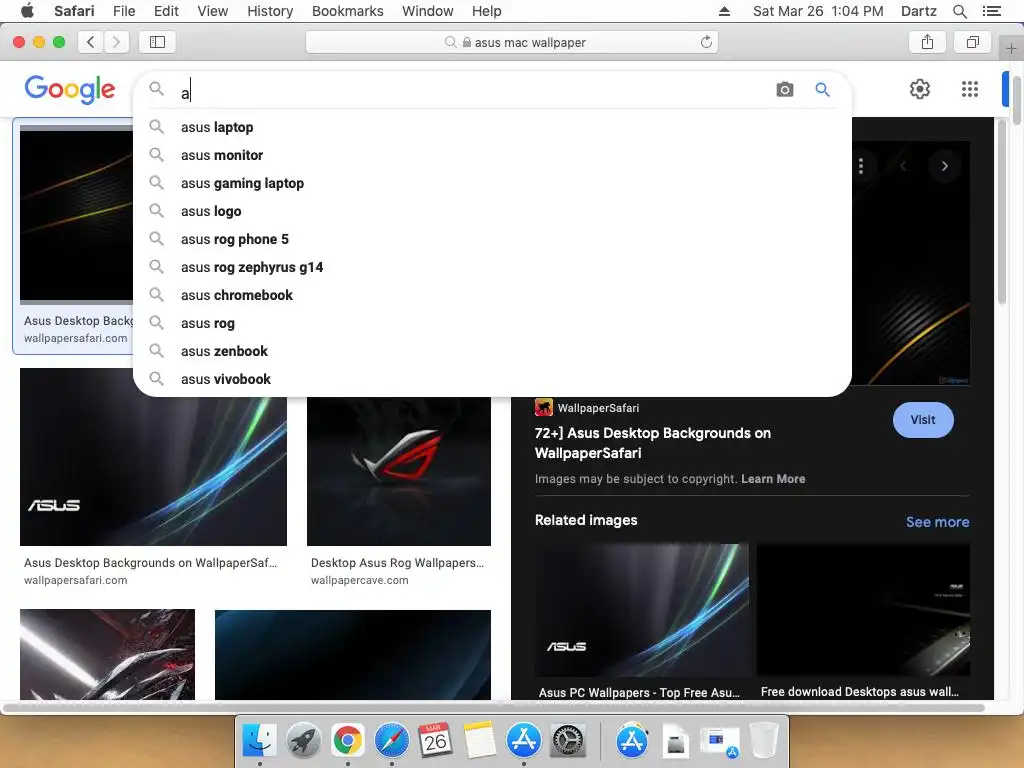The width and height of the screenshot is (1024, 768).
Task: Open Notes app in the Dock
Action: (479, 741)
